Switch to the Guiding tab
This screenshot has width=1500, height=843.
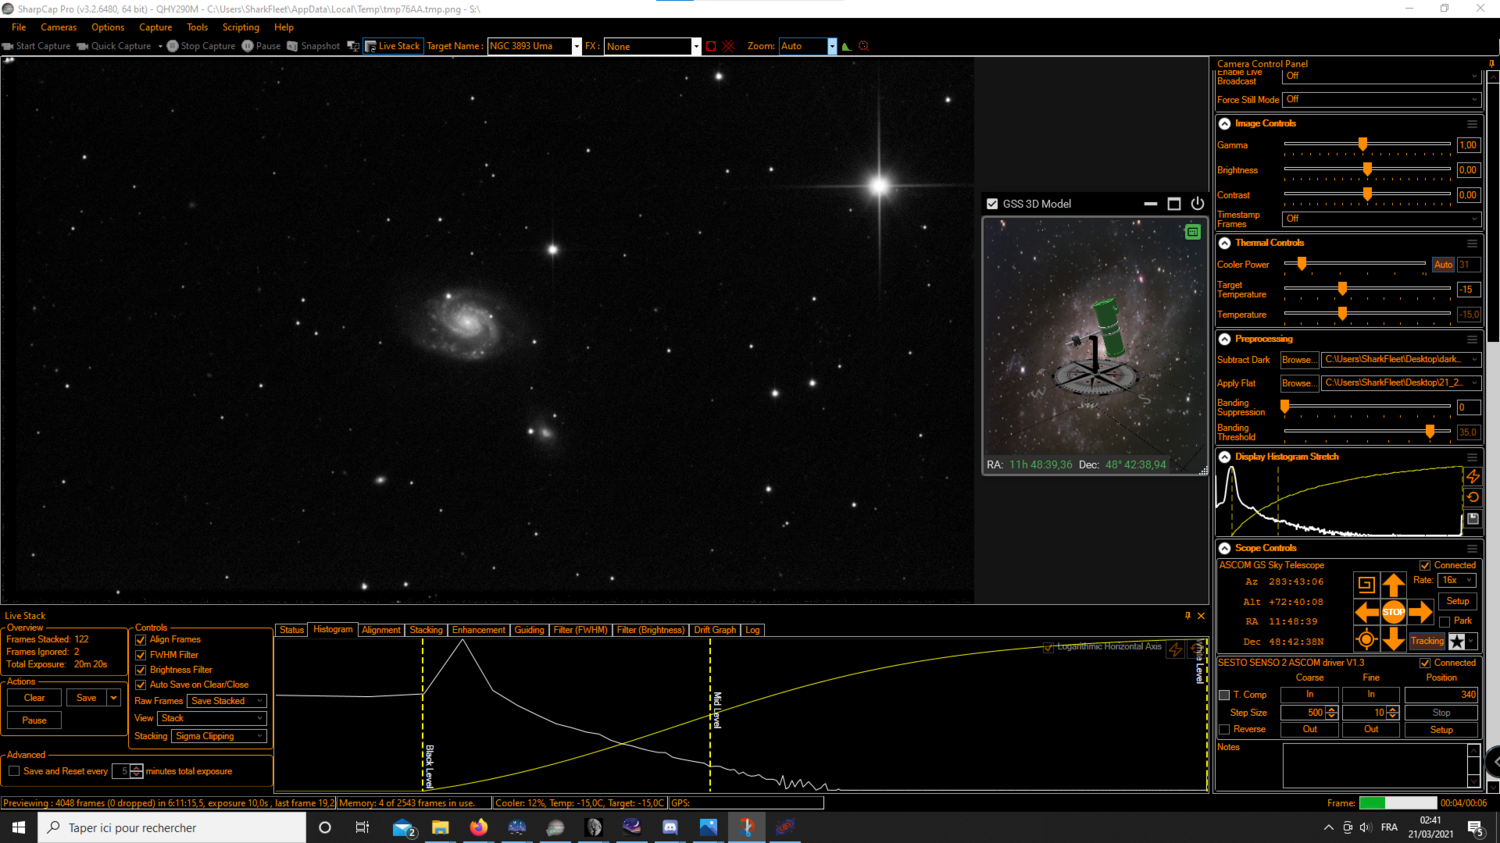point(529,629)
